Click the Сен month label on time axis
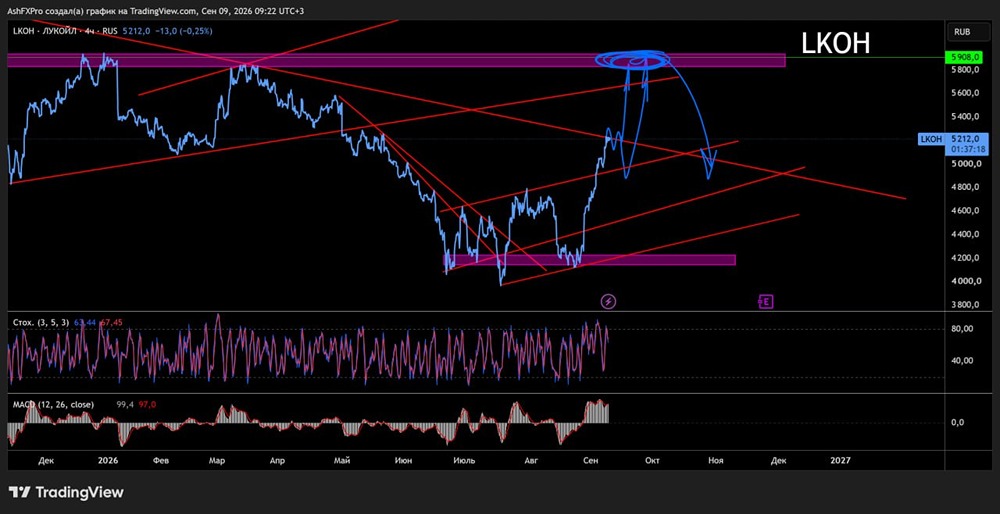This screenshot has width=1000, height=514. [x=591, y=460]
